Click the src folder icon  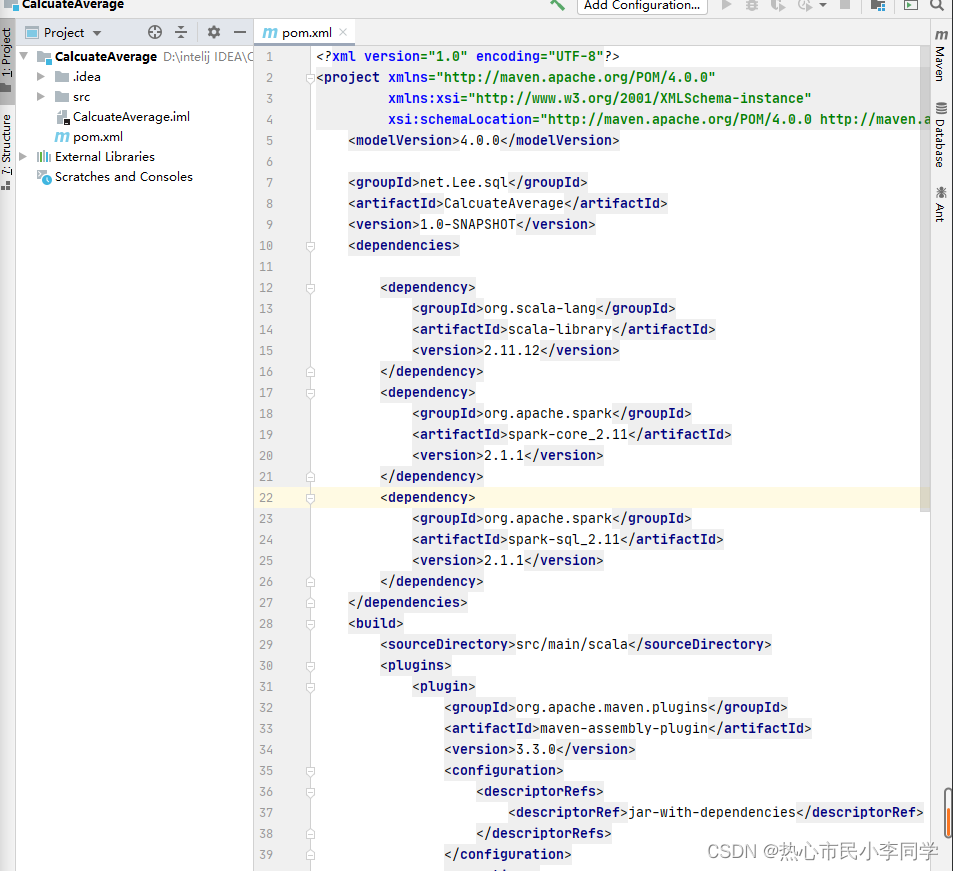tap(62, 97)
